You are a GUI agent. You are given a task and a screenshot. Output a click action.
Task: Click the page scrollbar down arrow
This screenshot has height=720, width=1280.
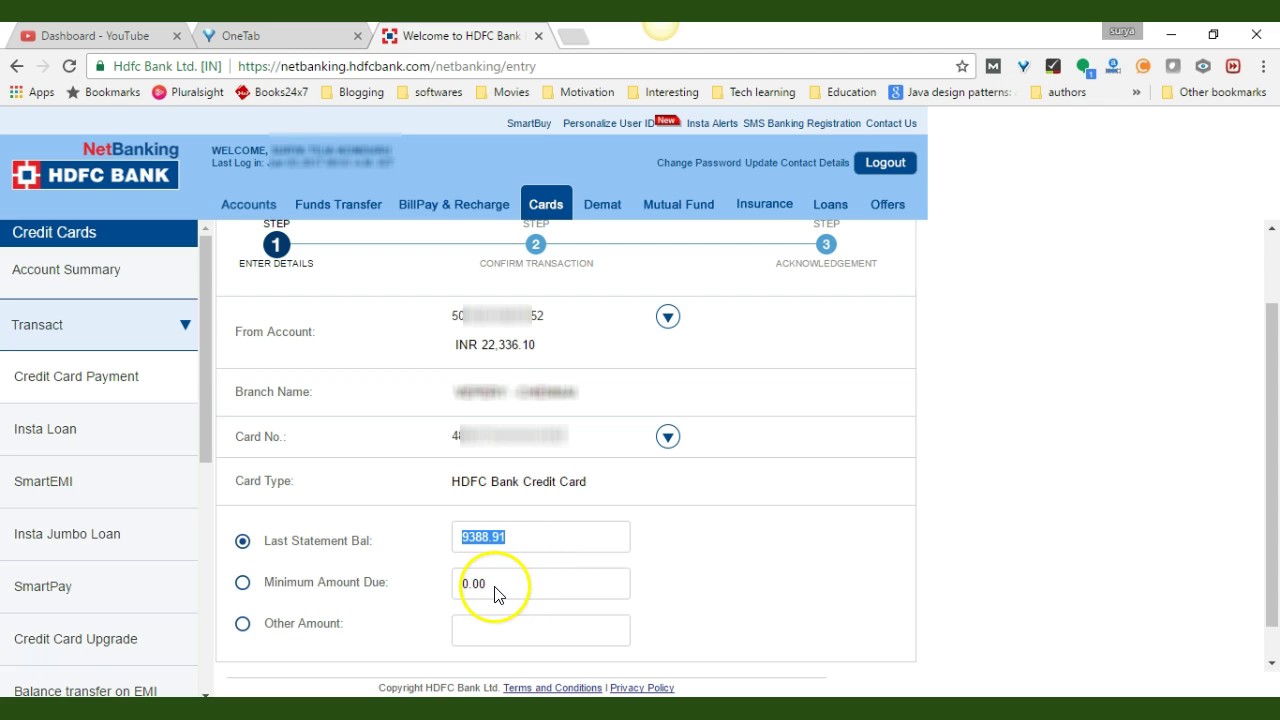pos(1272,663)
